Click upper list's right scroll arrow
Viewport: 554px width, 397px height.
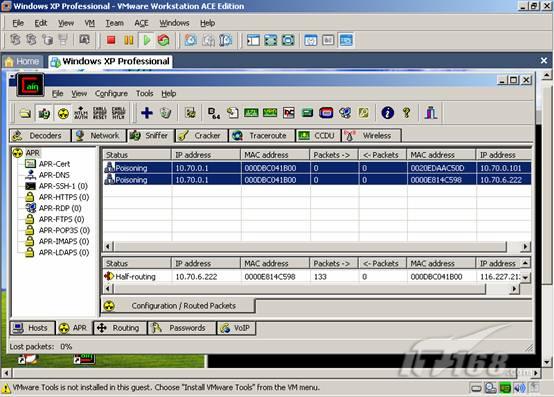[526, 246]
